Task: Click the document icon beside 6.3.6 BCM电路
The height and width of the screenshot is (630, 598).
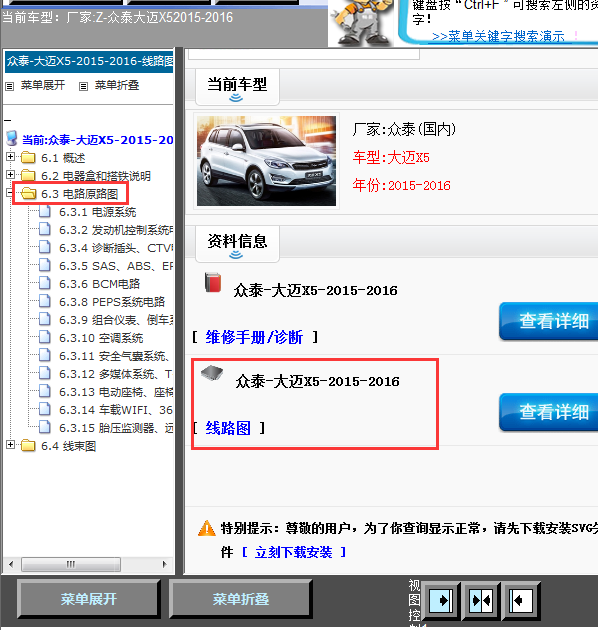Action: pos(45,283)
